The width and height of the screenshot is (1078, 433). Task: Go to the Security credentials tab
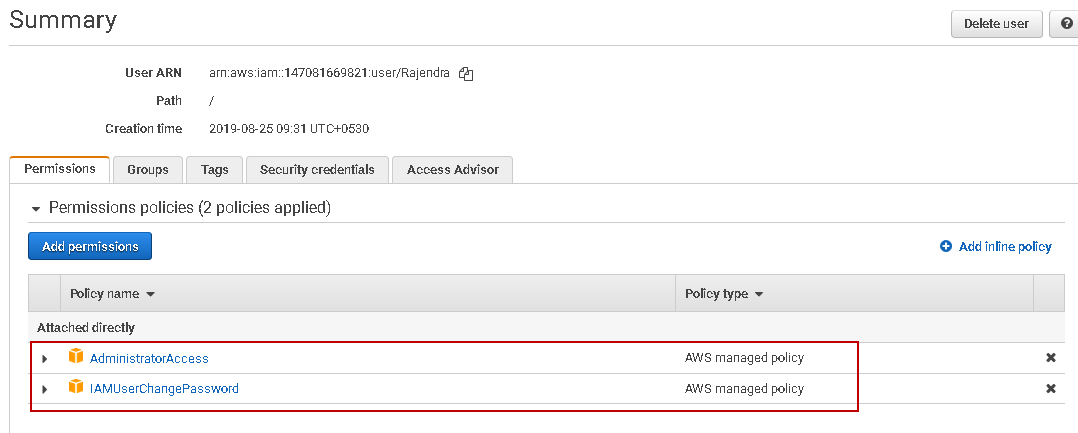coord(317,170)
